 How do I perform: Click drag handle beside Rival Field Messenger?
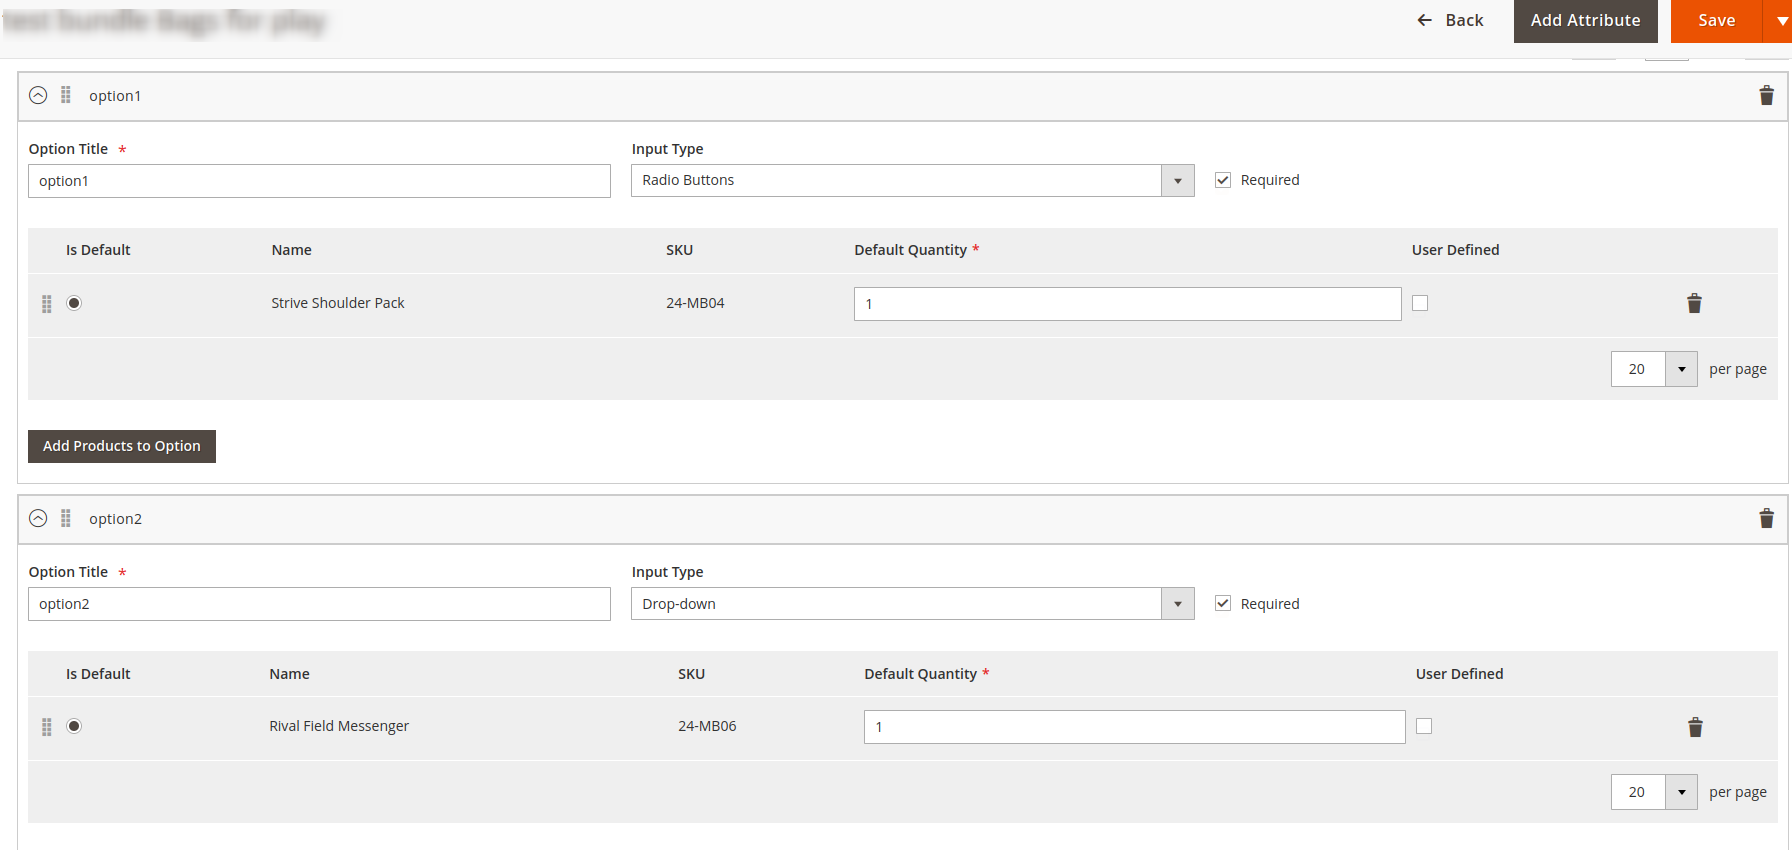[47, 727]
